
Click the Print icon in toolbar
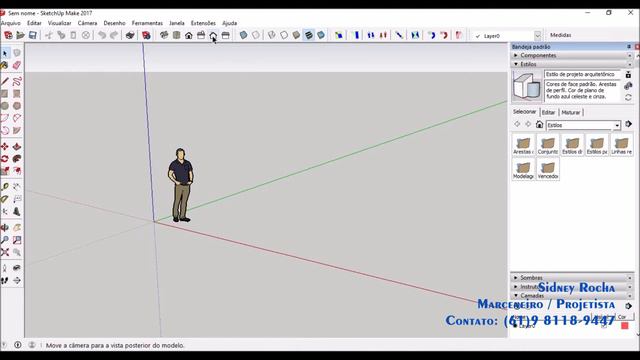[130, 36]
